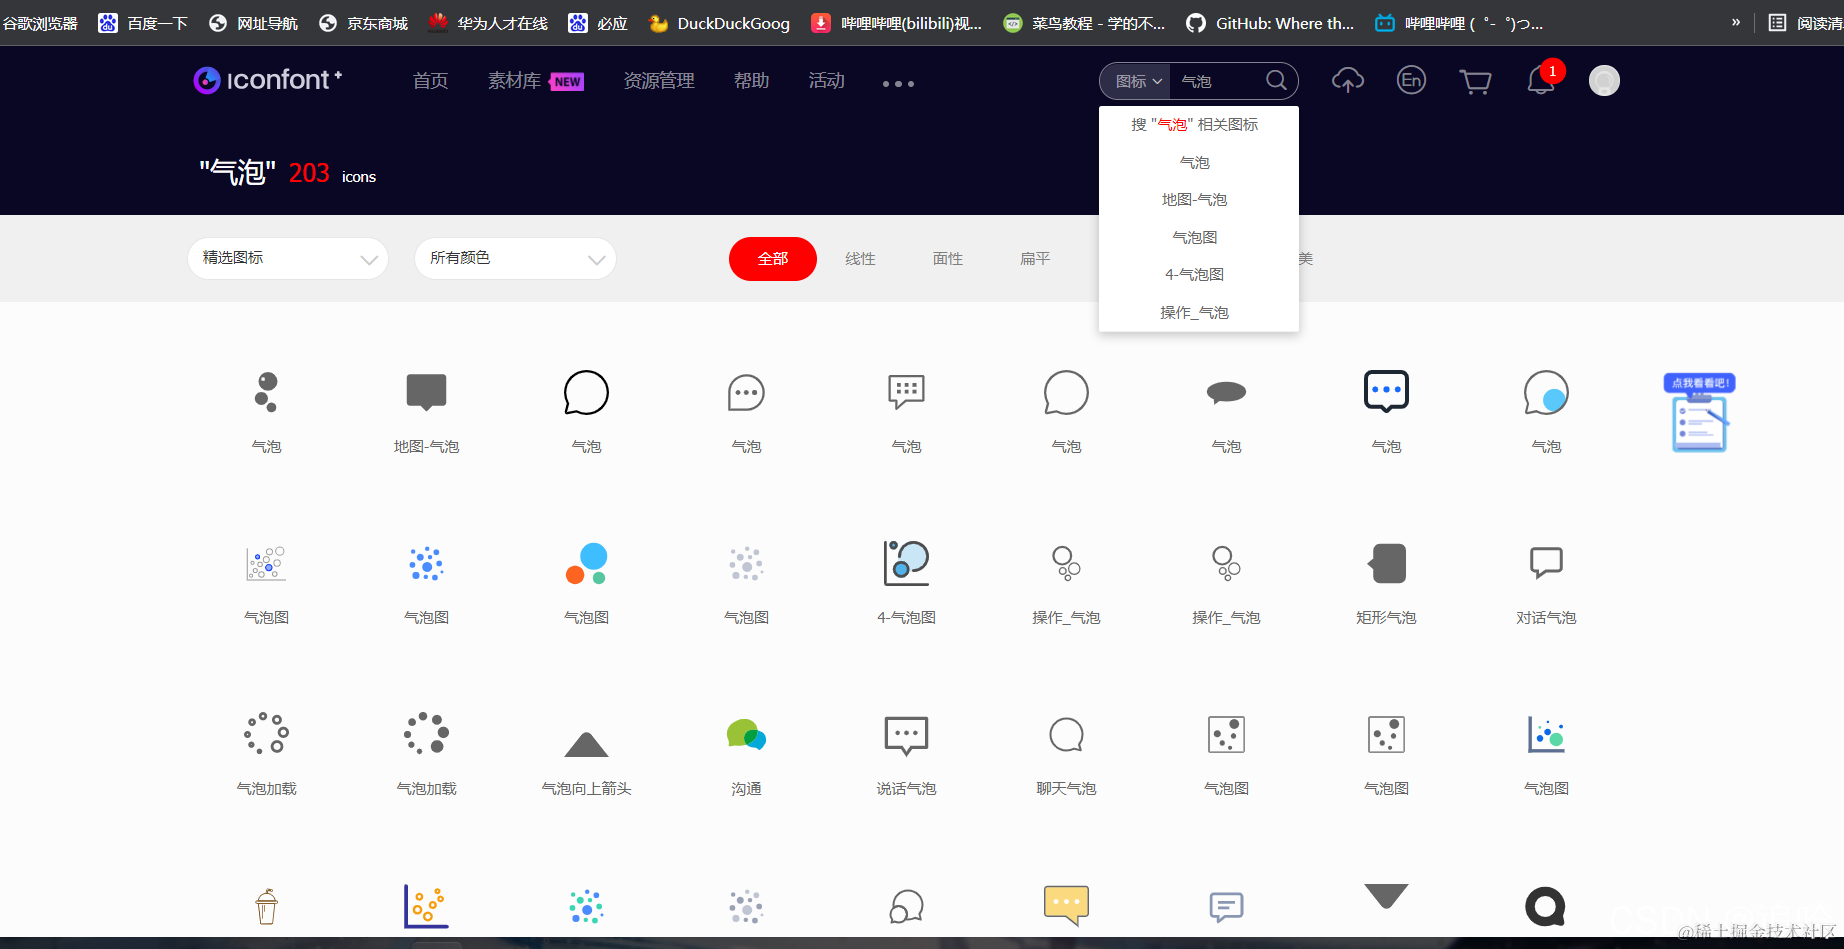Switch to the 资源管理 section

[658, 81]
